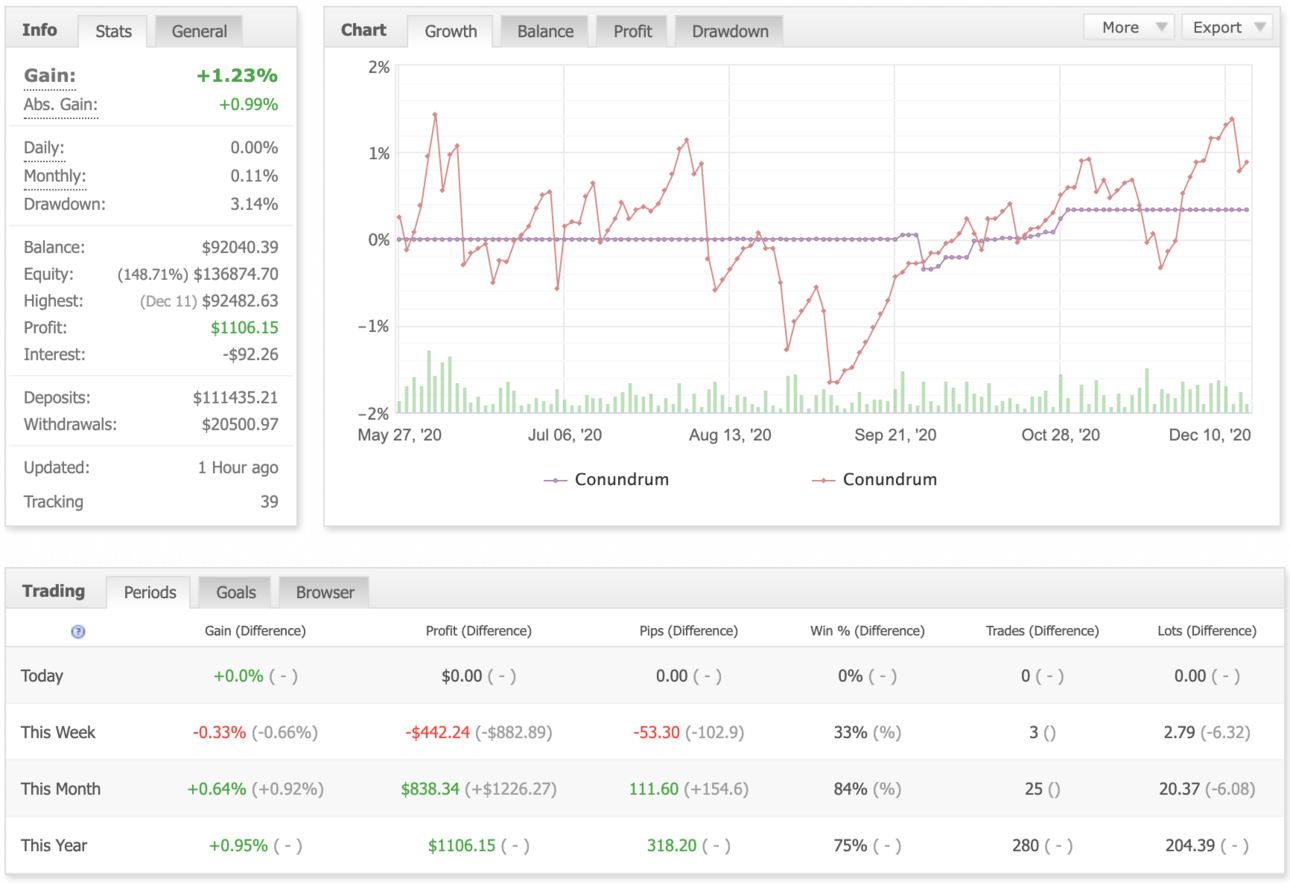
Task: Open the Goals tab
Action: click(236, 592)
